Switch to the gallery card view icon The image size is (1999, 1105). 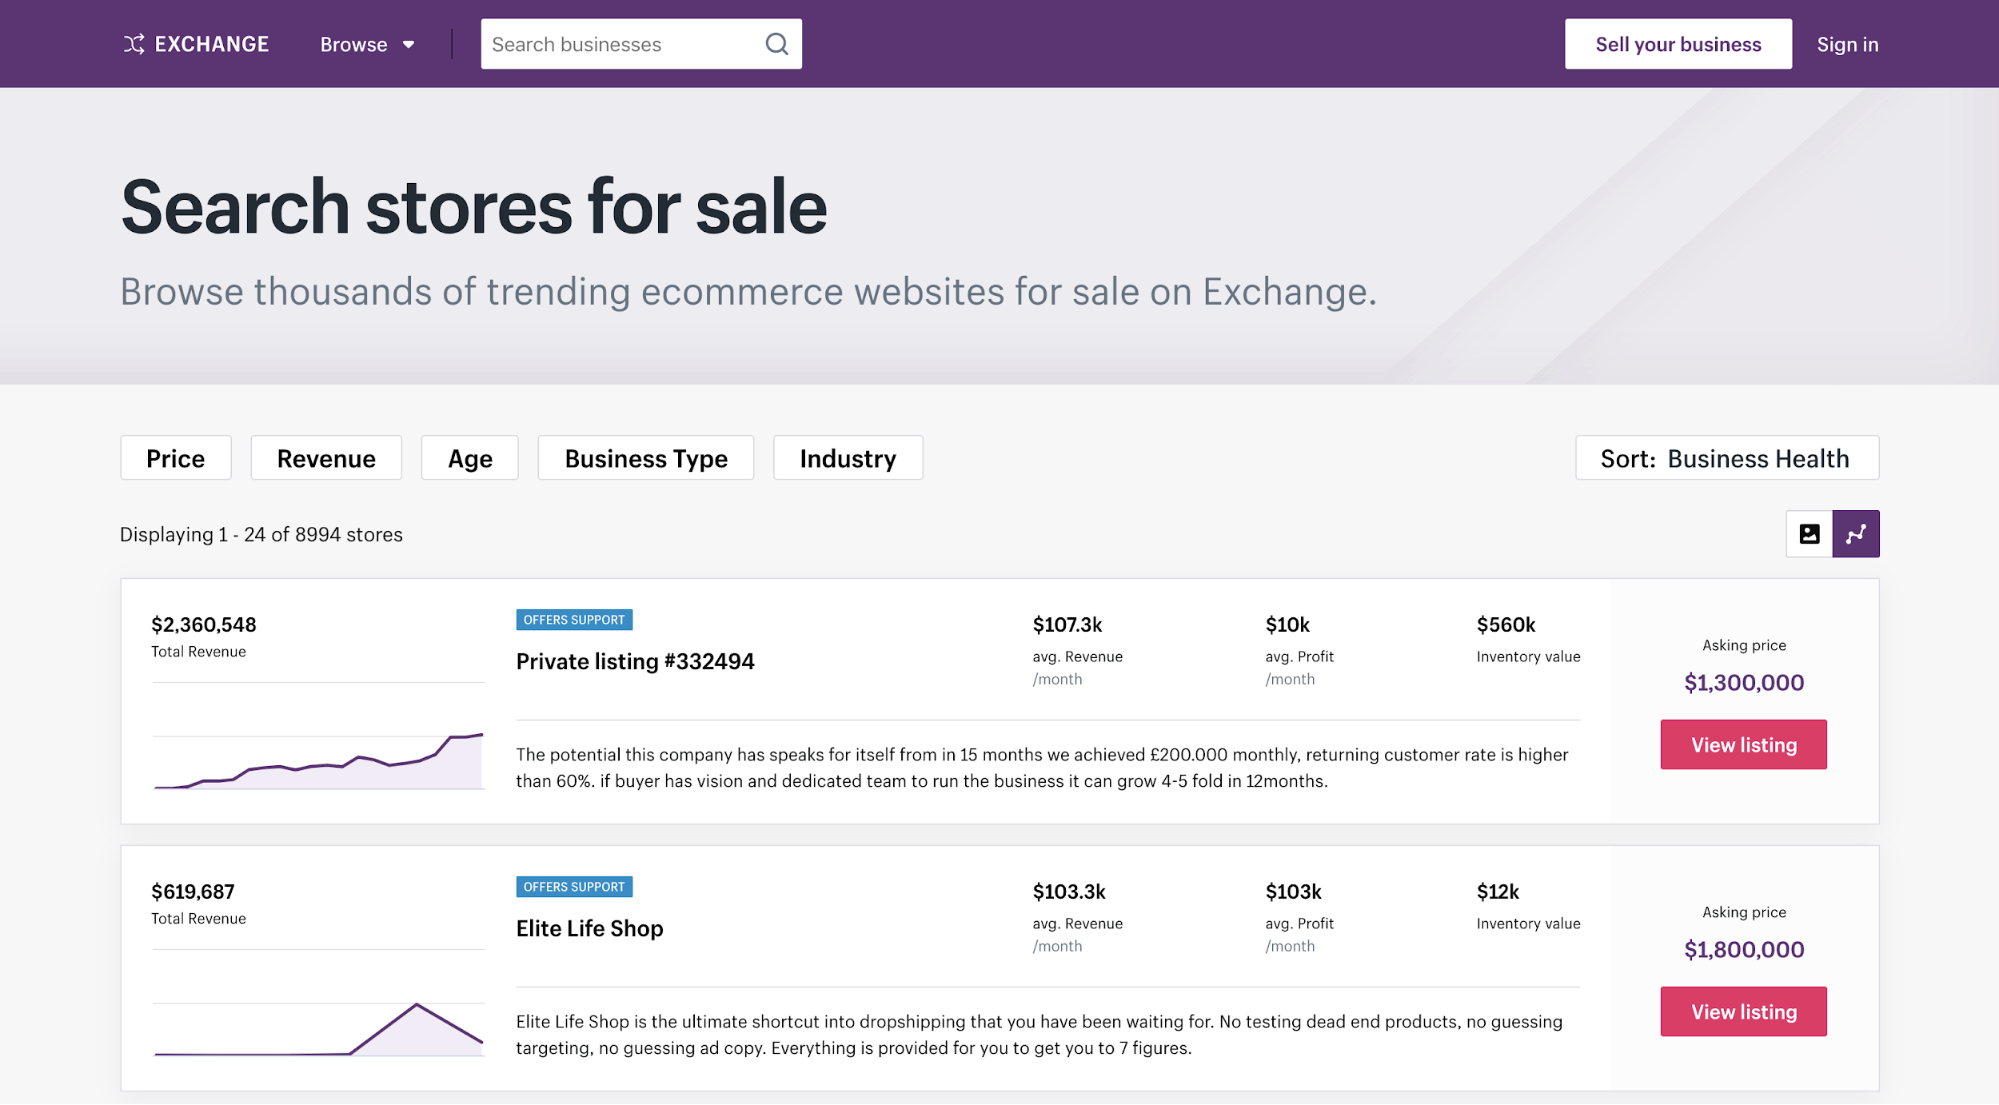click(x=1808, y=533)
